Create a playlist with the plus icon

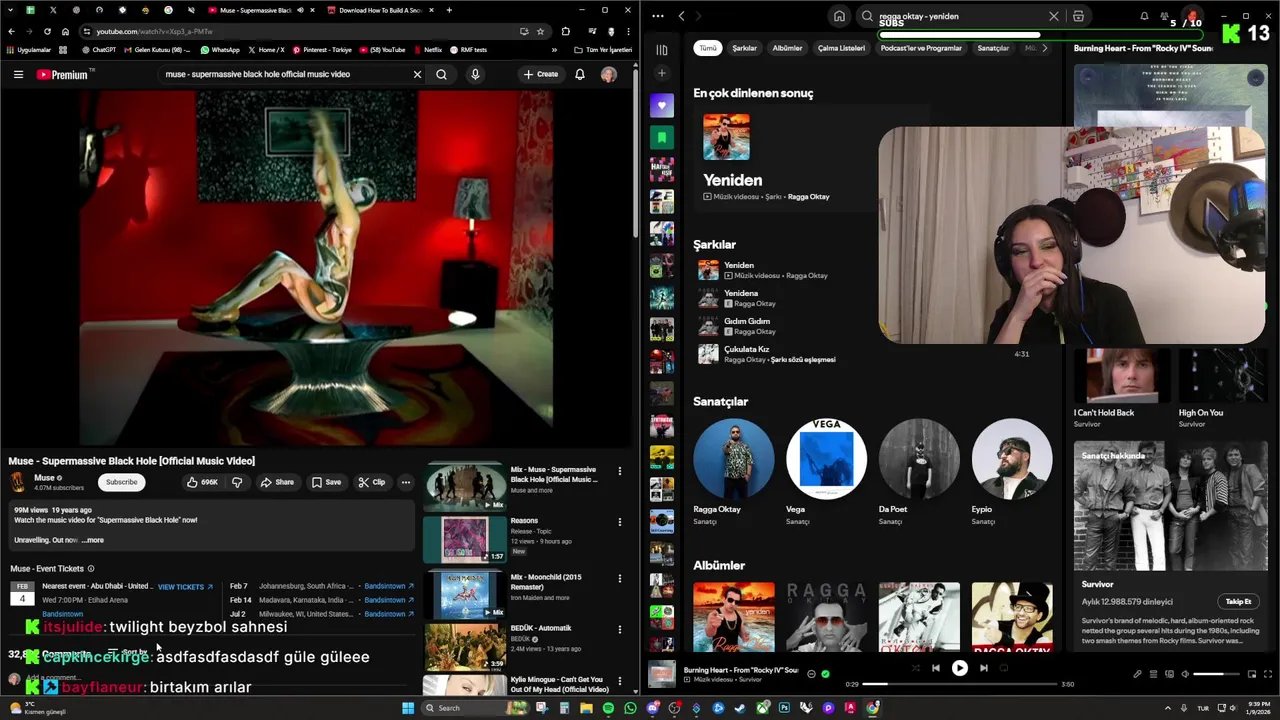(662, 73)
